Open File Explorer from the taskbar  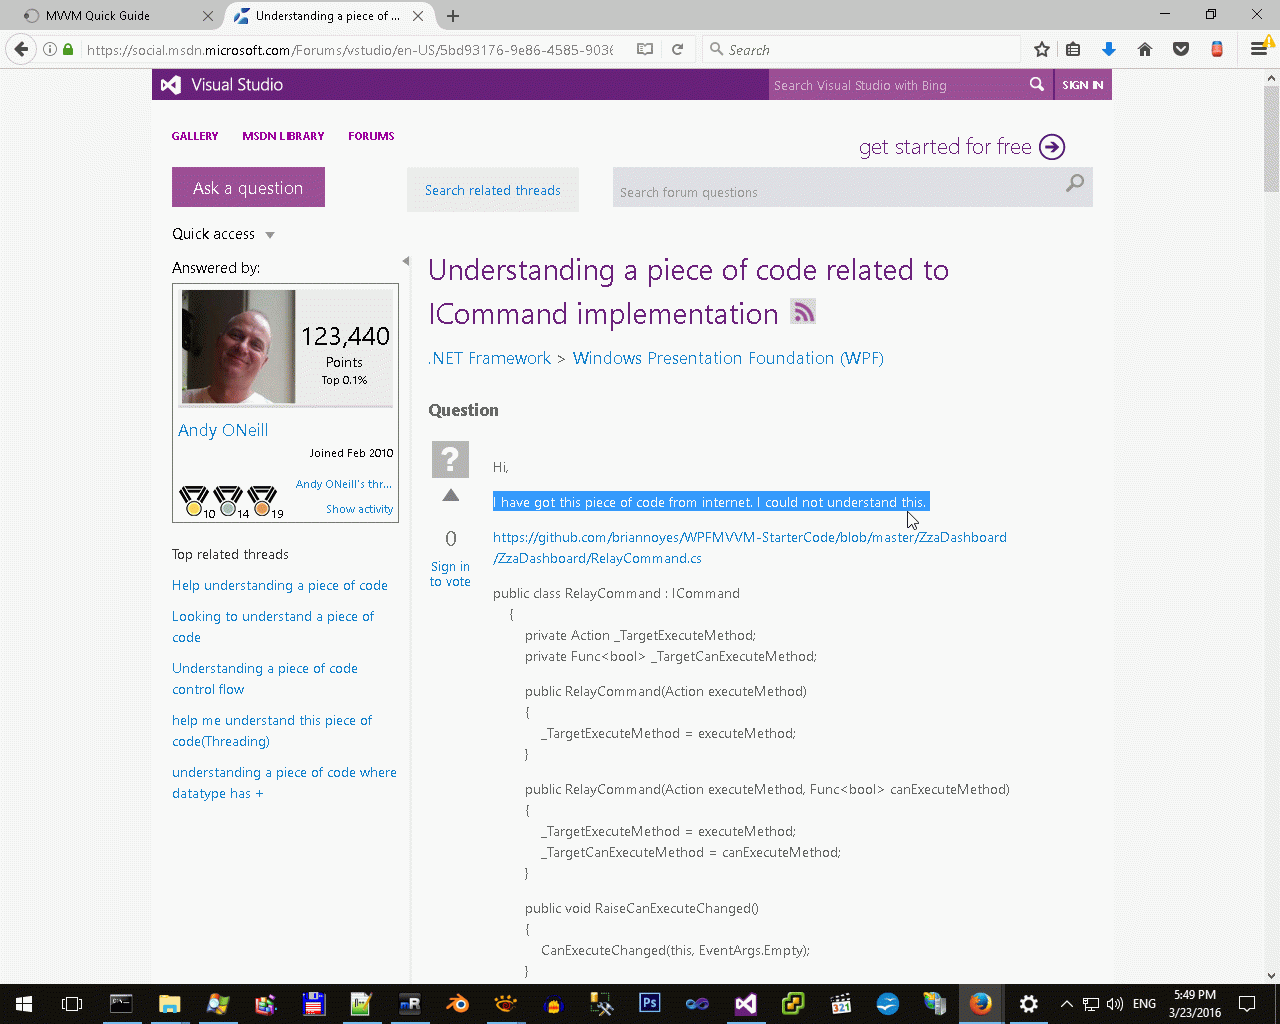click(x=169, y=1003)
